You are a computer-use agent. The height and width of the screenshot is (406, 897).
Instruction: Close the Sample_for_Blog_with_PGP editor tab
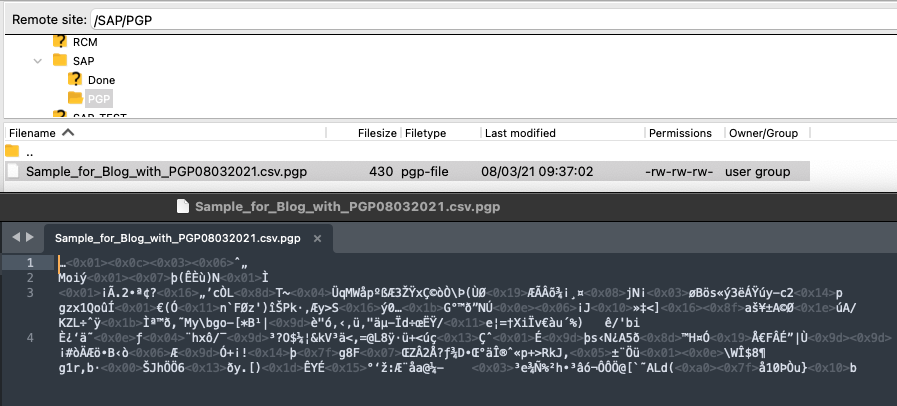314,238
